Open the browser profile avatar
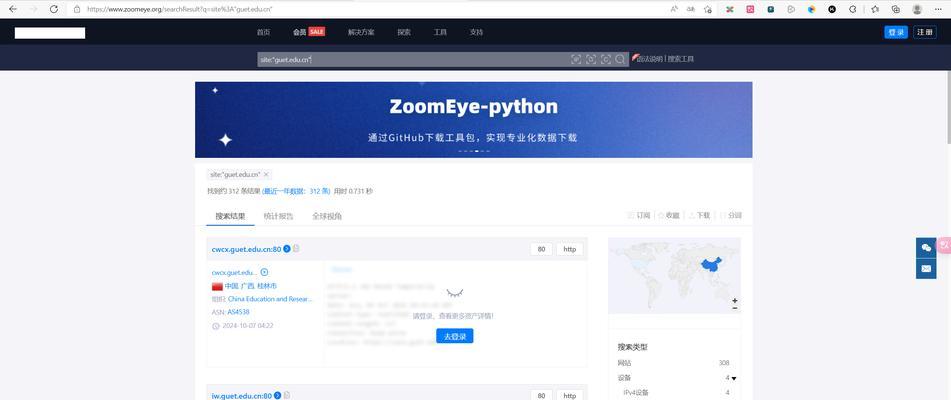Viewport: 951px width, 400px height. pos(917,9)
